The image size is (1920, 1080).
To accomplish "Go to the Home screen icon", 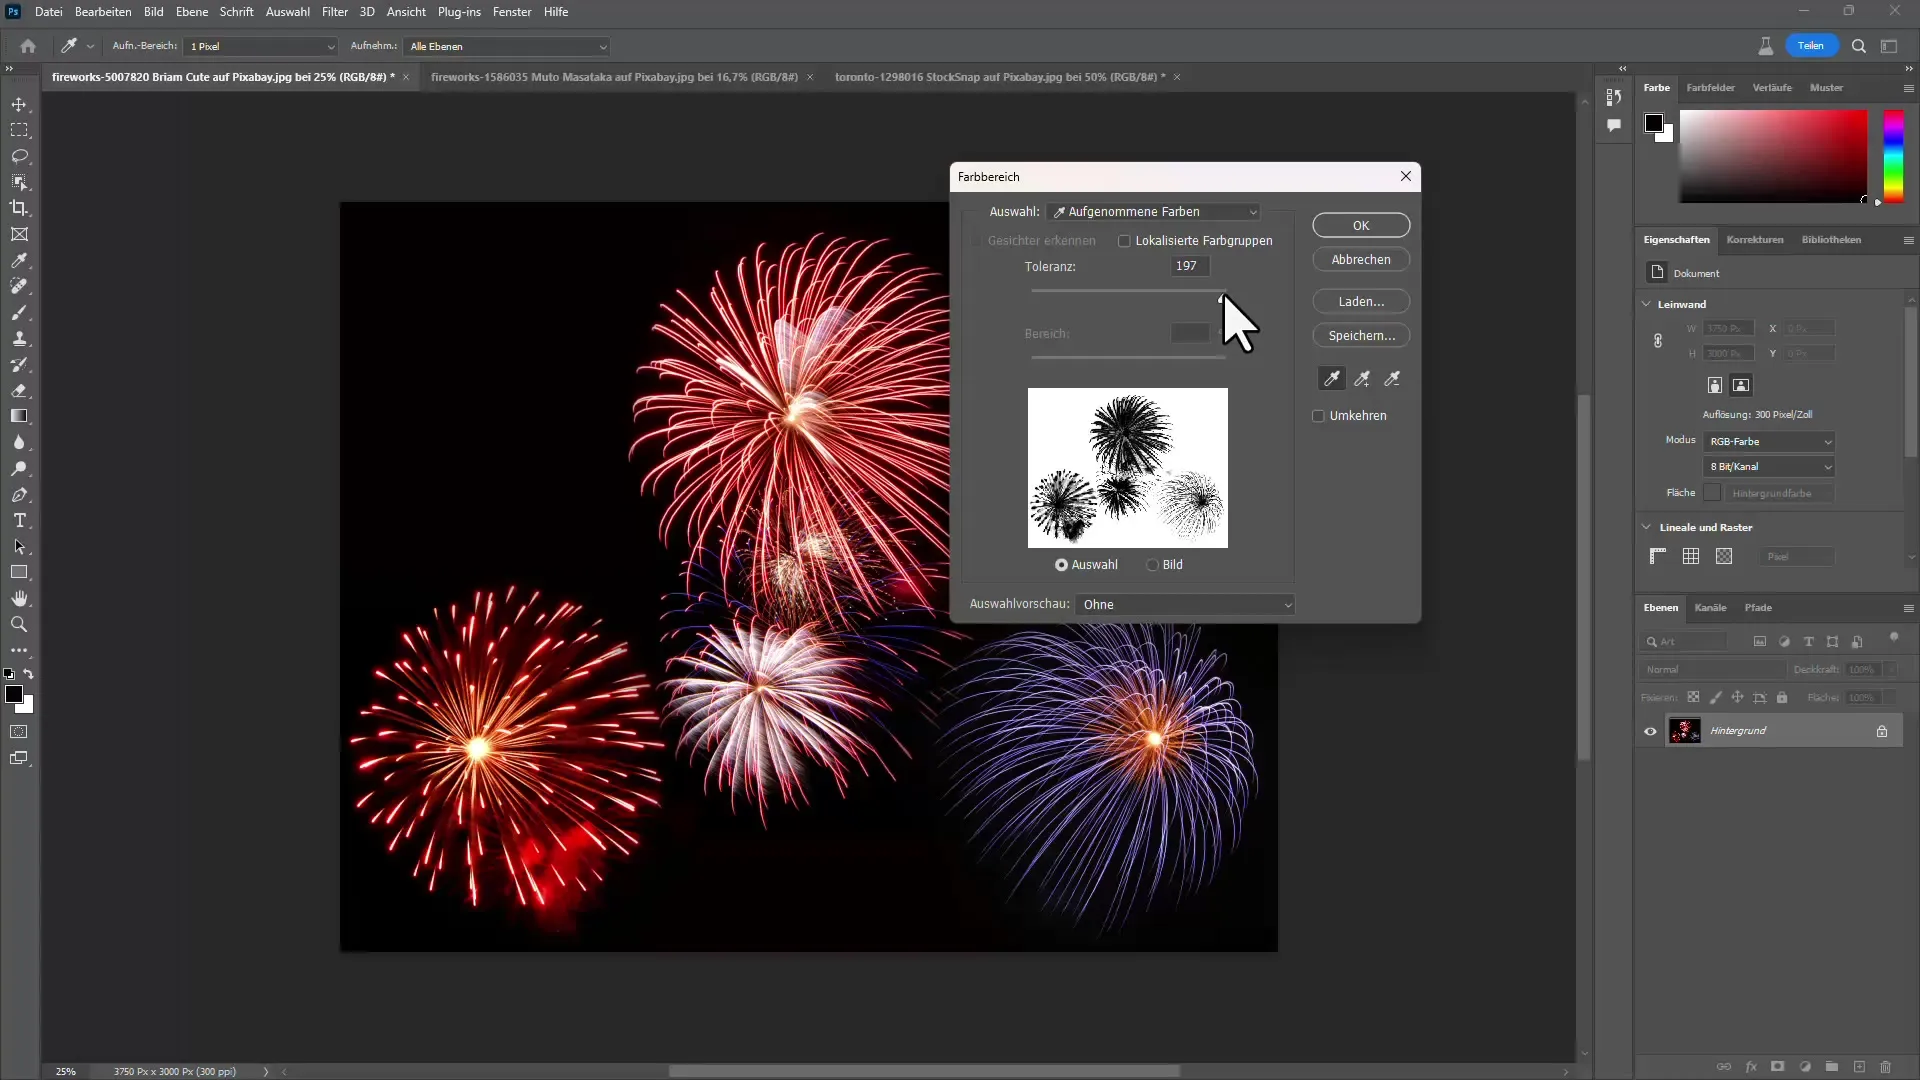I will coord(28,46).
